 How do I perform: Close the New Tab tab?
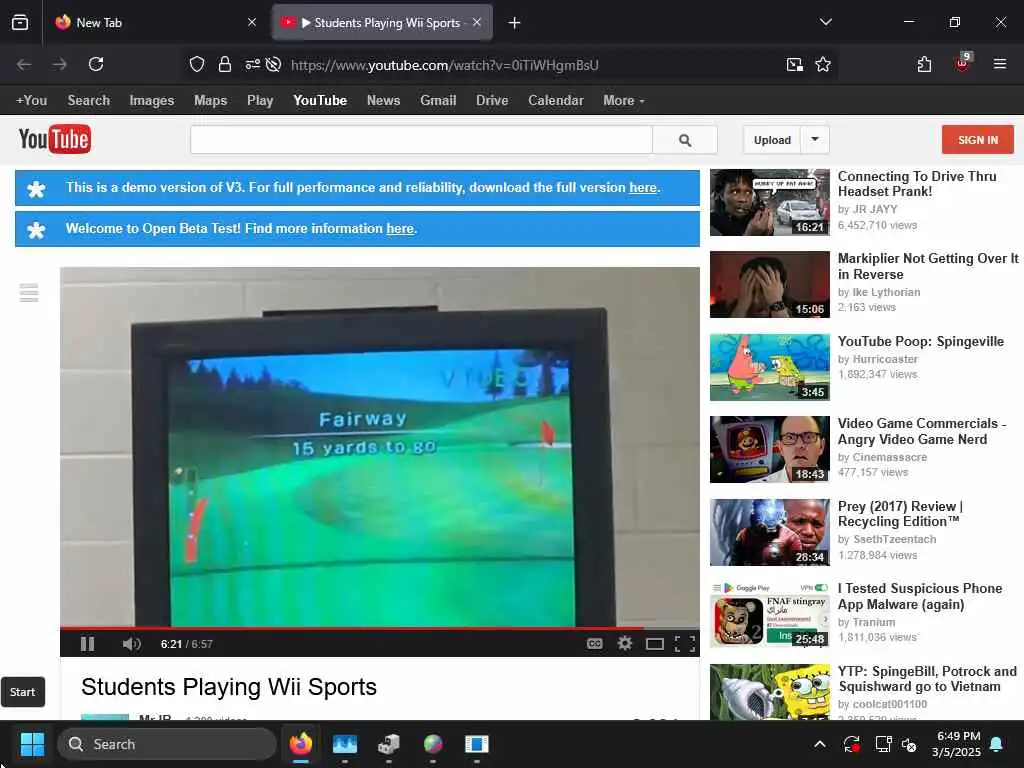[252, 23]
